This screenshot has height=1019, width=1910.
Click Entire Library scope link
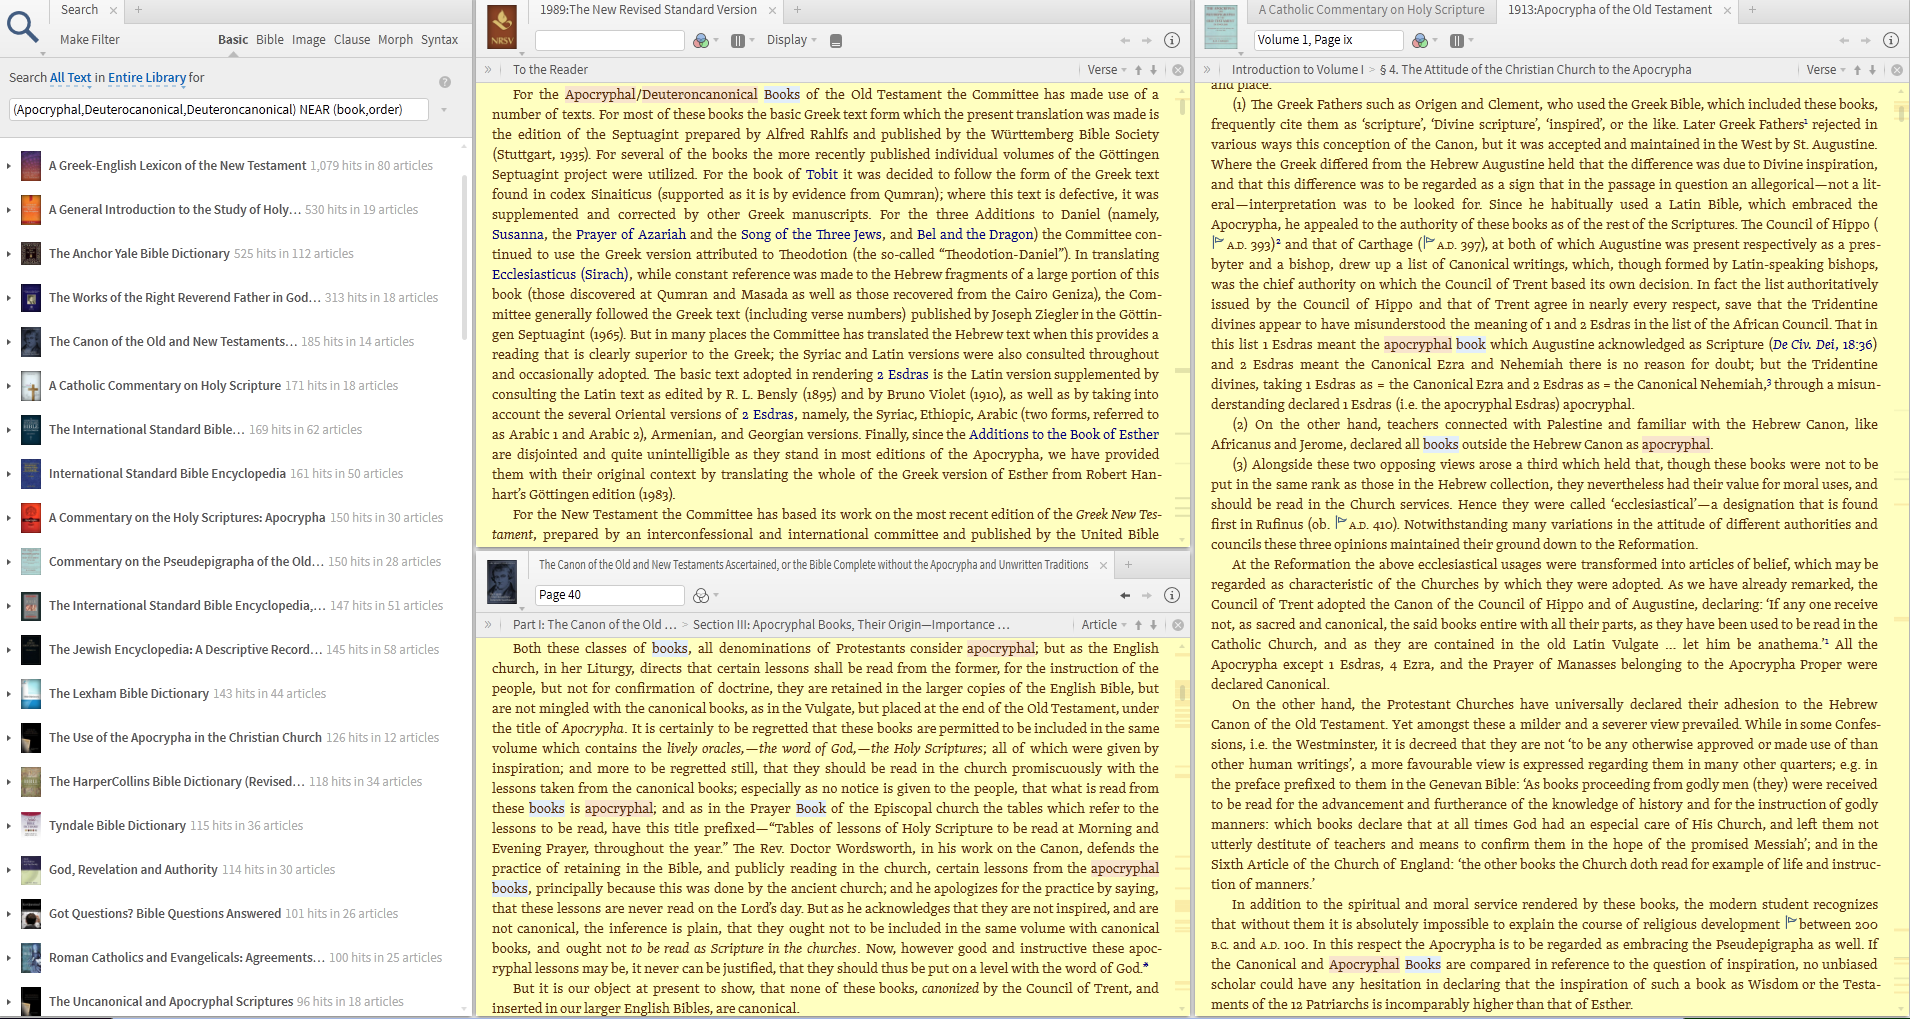(147, 77)
